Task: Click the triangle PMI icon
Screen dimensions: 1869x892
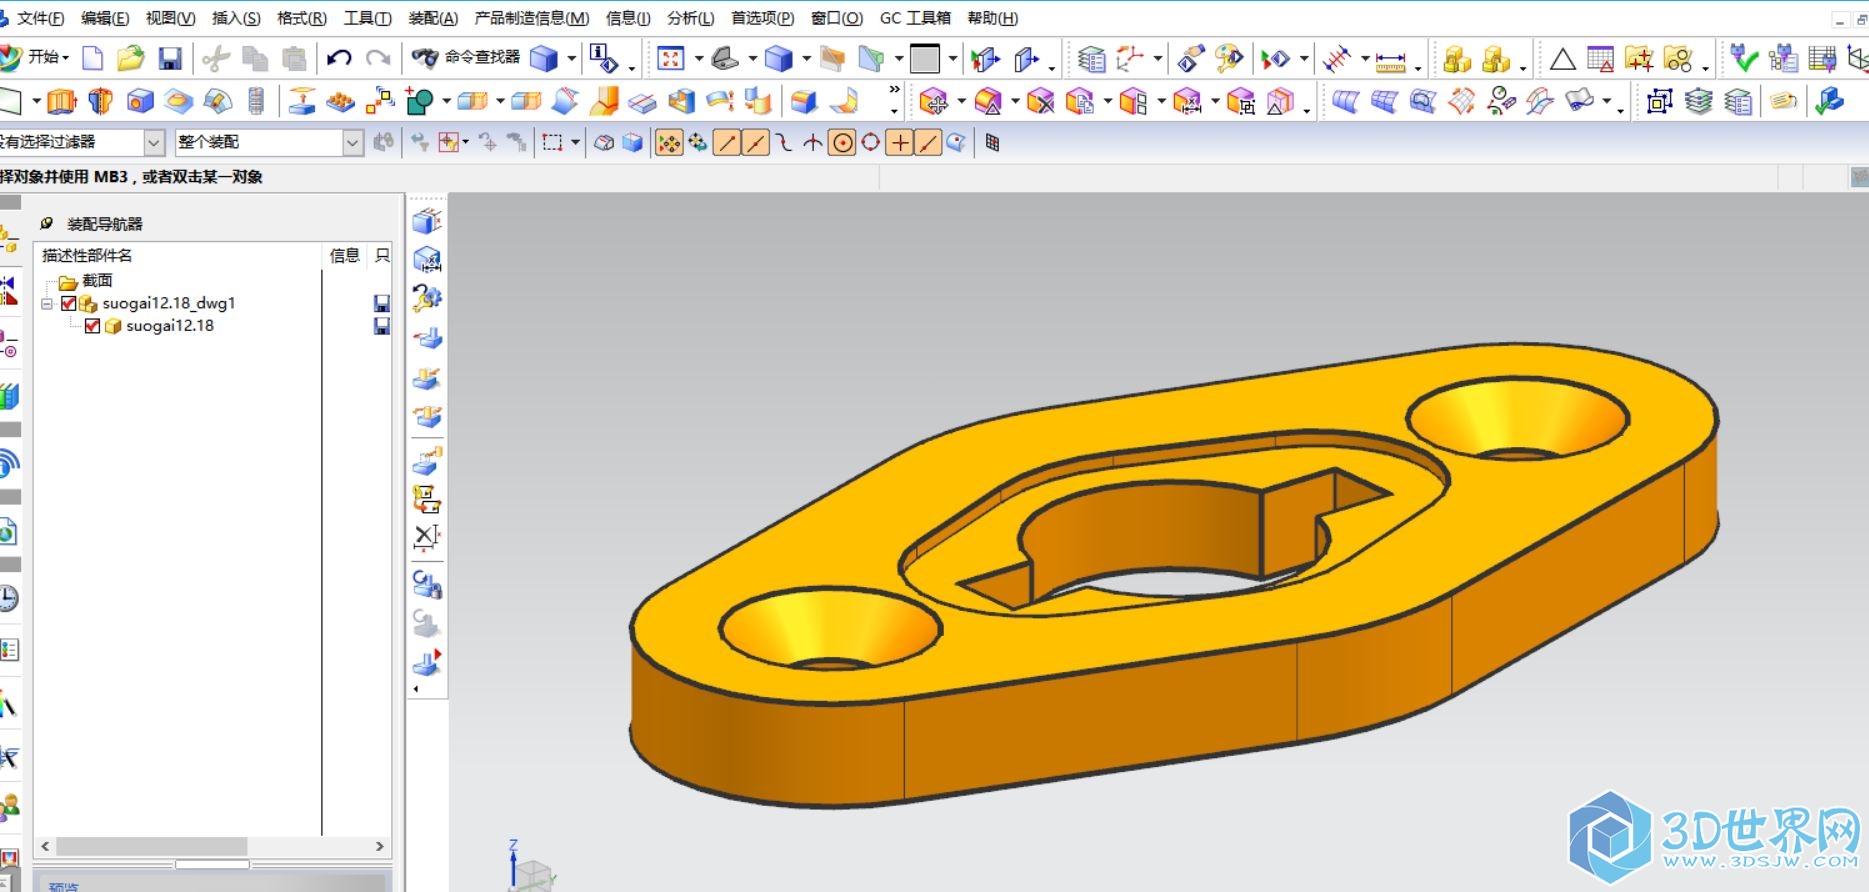Action: [x=1562, y=60]
